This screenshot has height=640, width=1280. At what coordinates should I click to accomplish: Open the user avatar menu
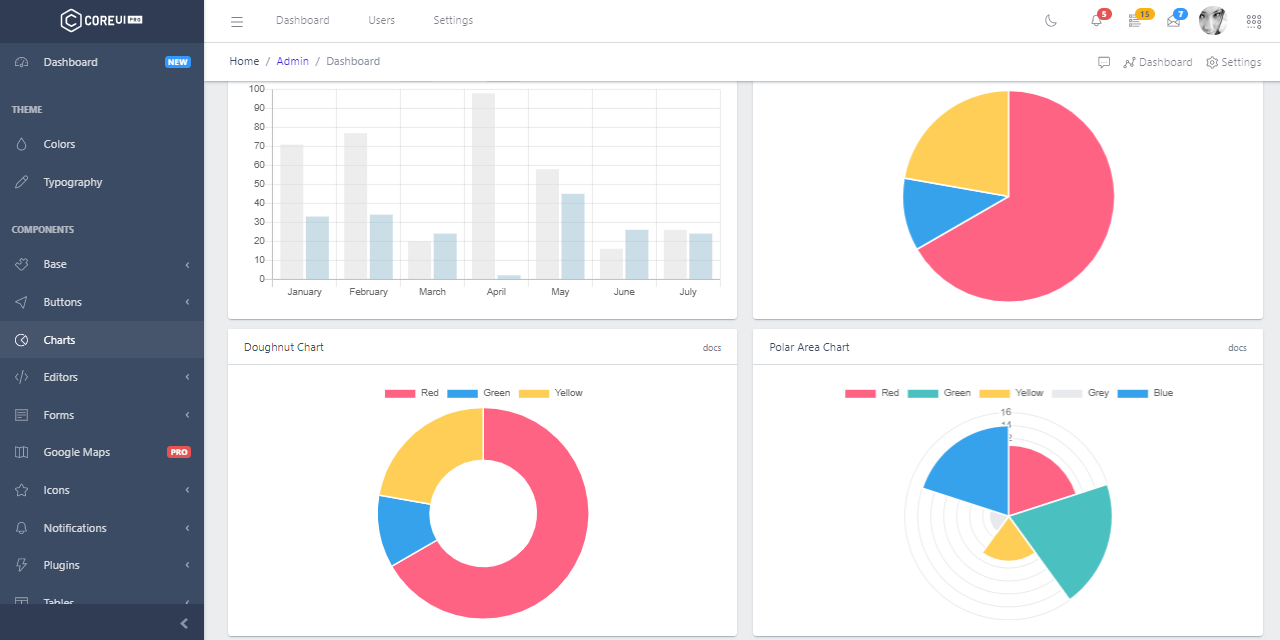point(1213,21)
